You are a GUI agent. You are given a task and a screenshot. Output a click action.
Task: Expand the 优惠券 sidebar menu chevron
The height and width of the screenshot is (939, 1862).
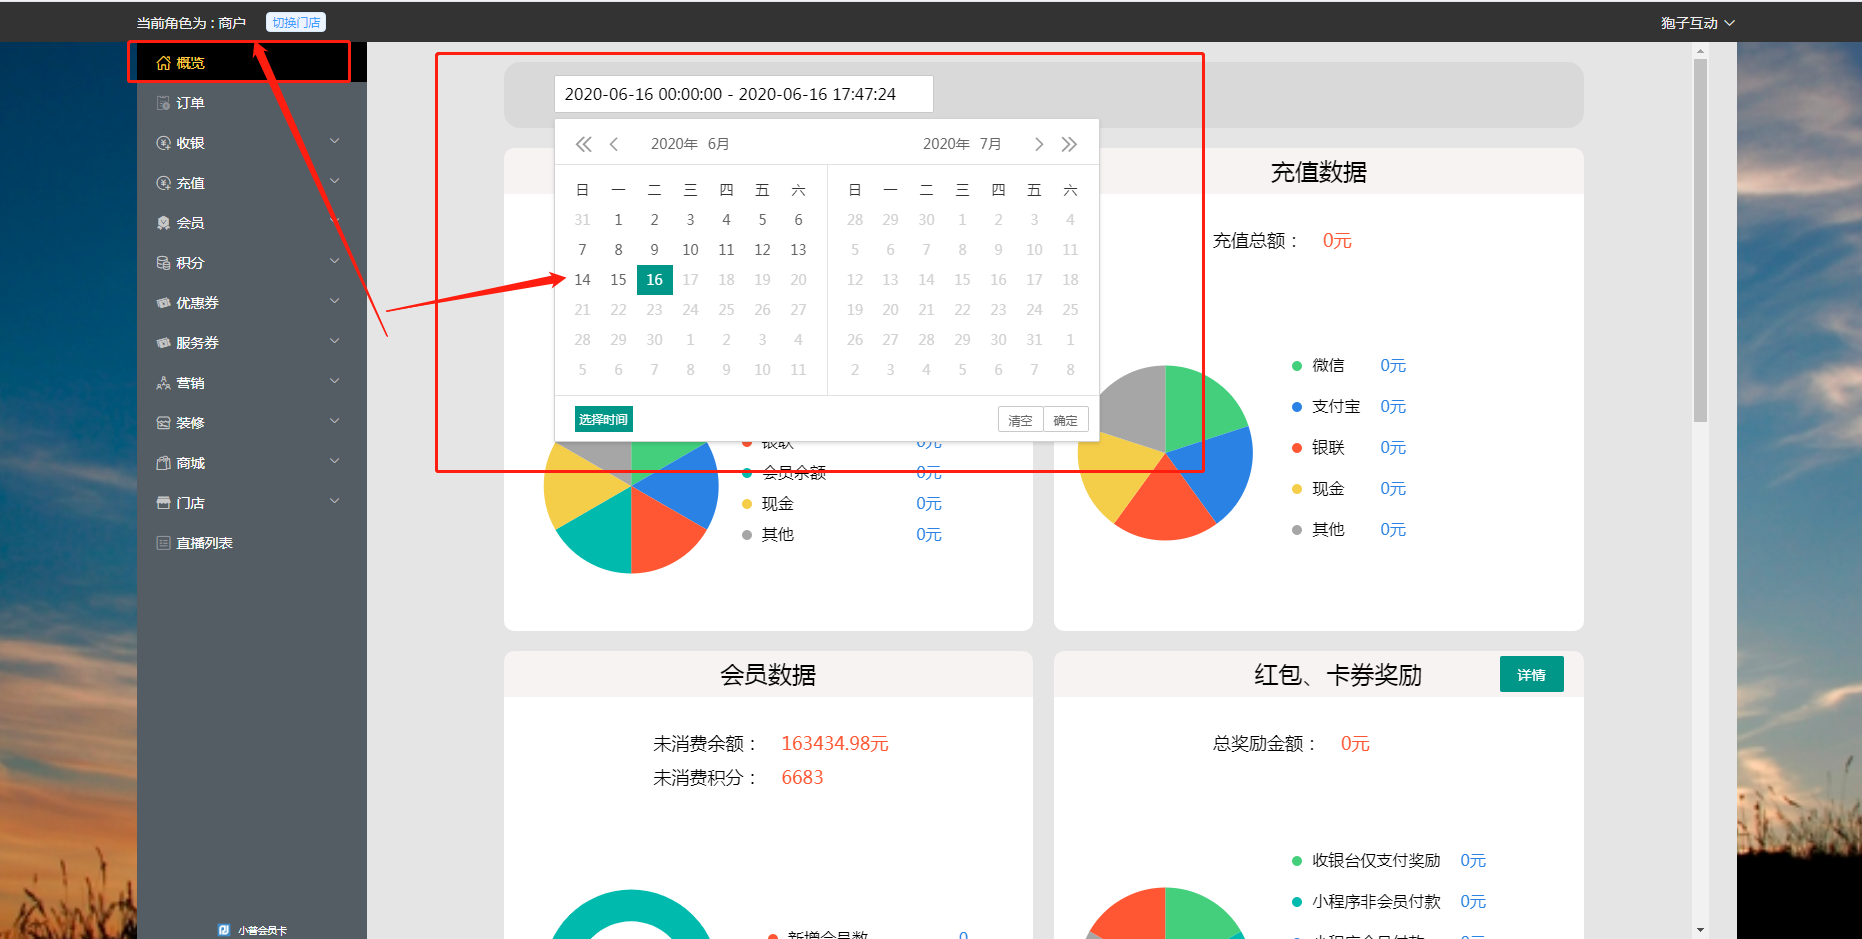(x=335, y=301)
